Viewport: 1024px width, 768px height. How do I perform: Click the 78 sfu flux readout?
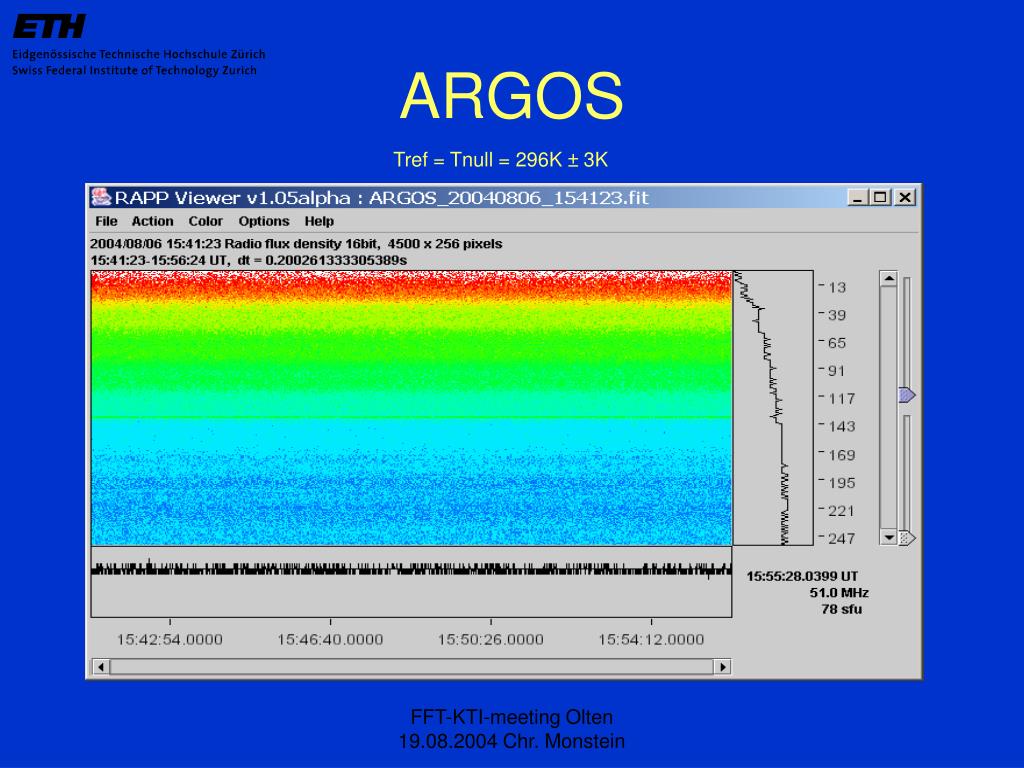[842, 609]
